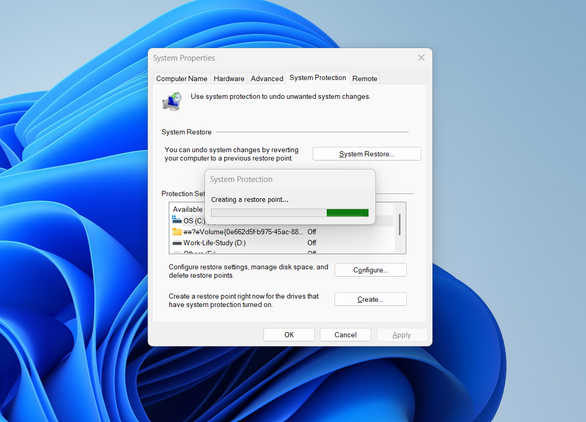The image size is (586, 422).
Task: Select the Advanced tab
Action: pos(267,78)
